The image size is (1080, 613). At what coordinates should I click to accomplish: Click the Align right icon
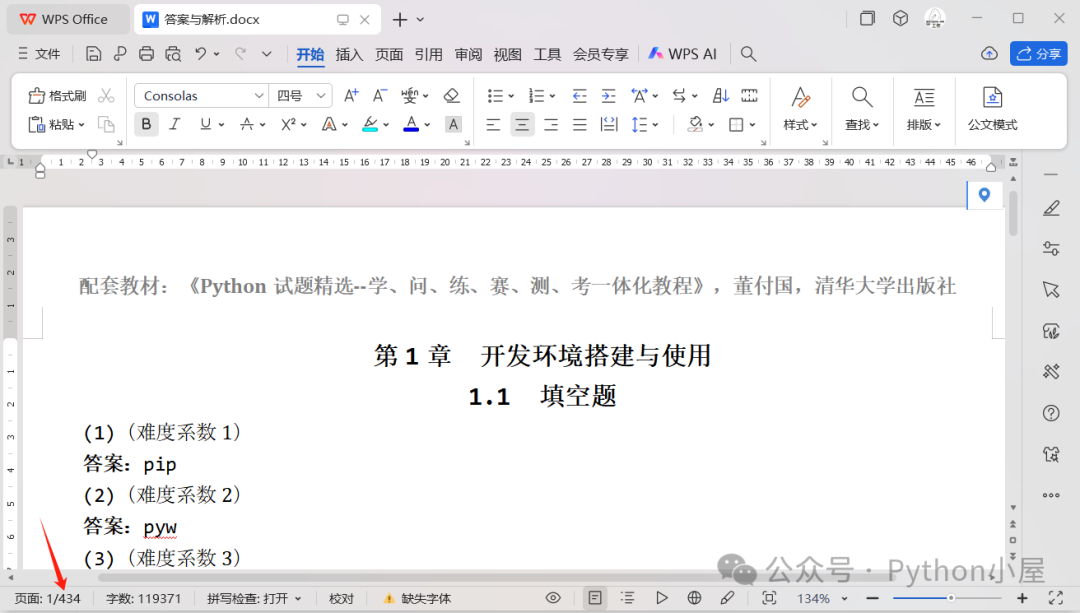click(551, 125)
